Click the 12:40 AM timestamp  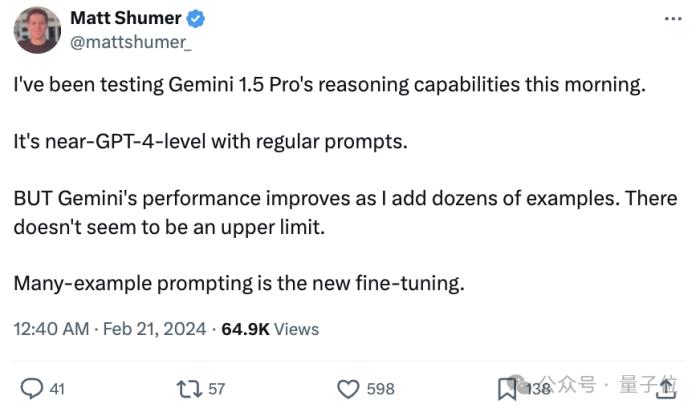[x=51, y=329]
